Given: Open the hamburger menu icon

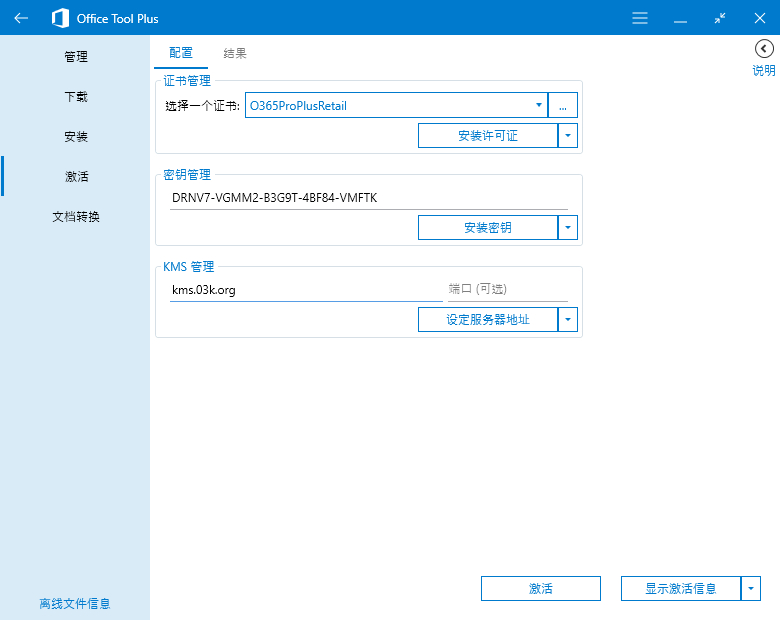Looking at the screenshot, I should coord(640,18).
